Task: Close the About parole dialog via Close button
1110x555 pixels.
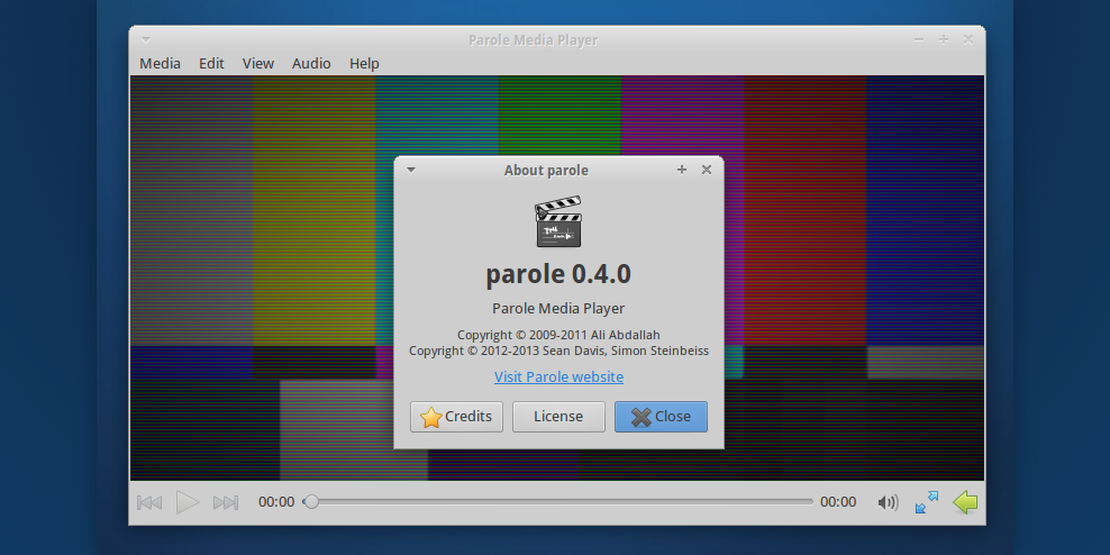Action: (660, 417)
